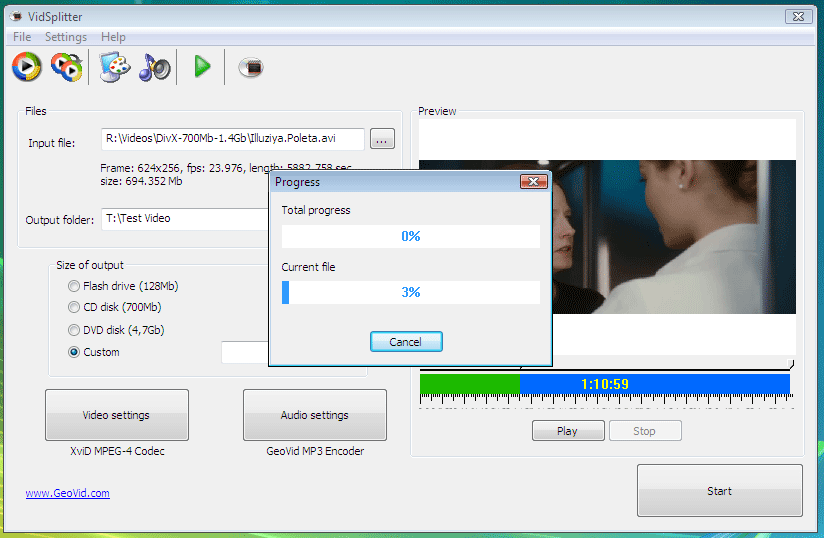This screenshot has width=824, height=538.
Task: Click the blue part of timeline at 1:10:59
Action: click(x=655, y=384)
